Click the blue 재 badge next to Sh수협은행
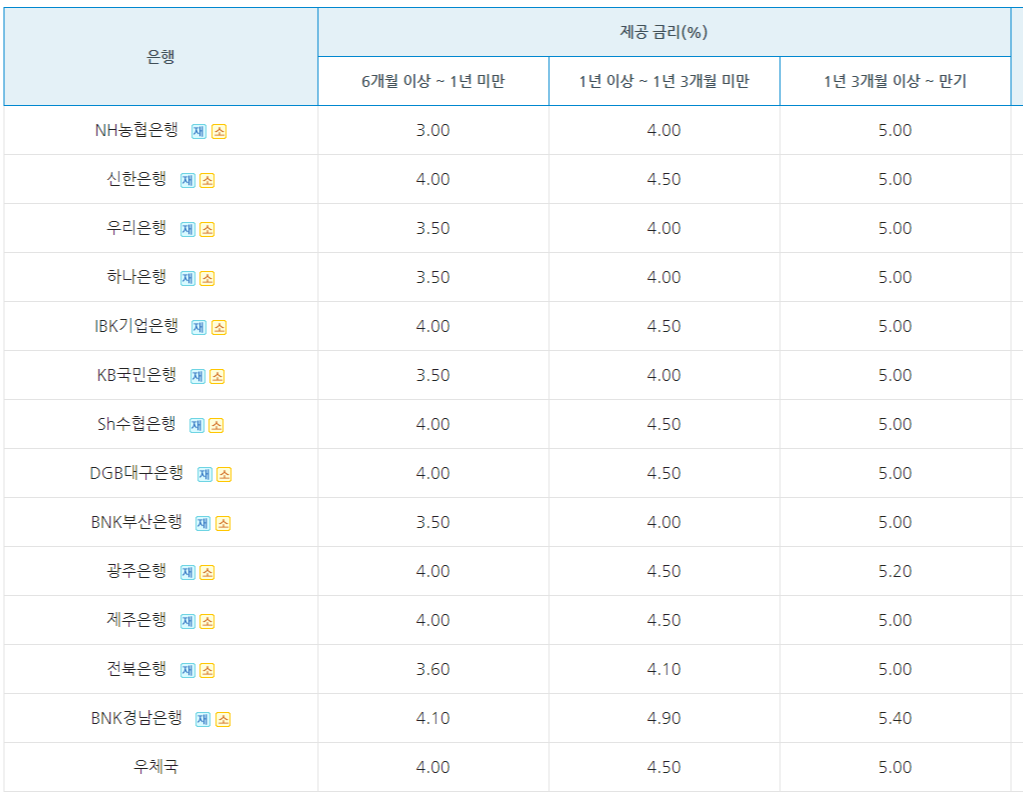 (x=197, y=425)
